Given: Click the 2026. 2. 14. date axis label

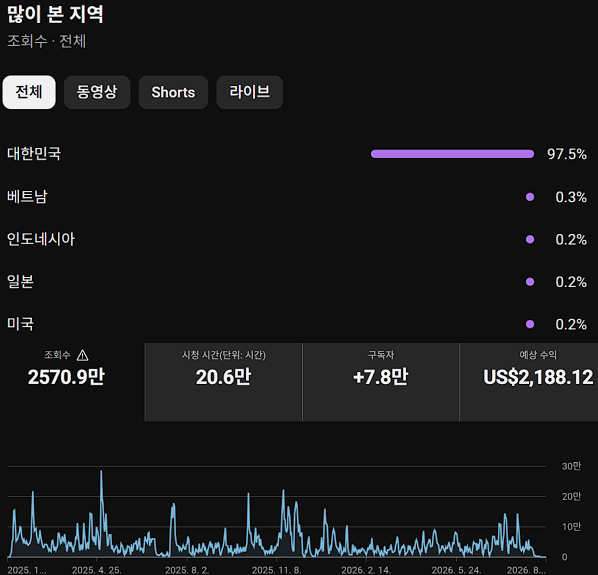Looking at the screenshot, I should click(x=365, y=570).
